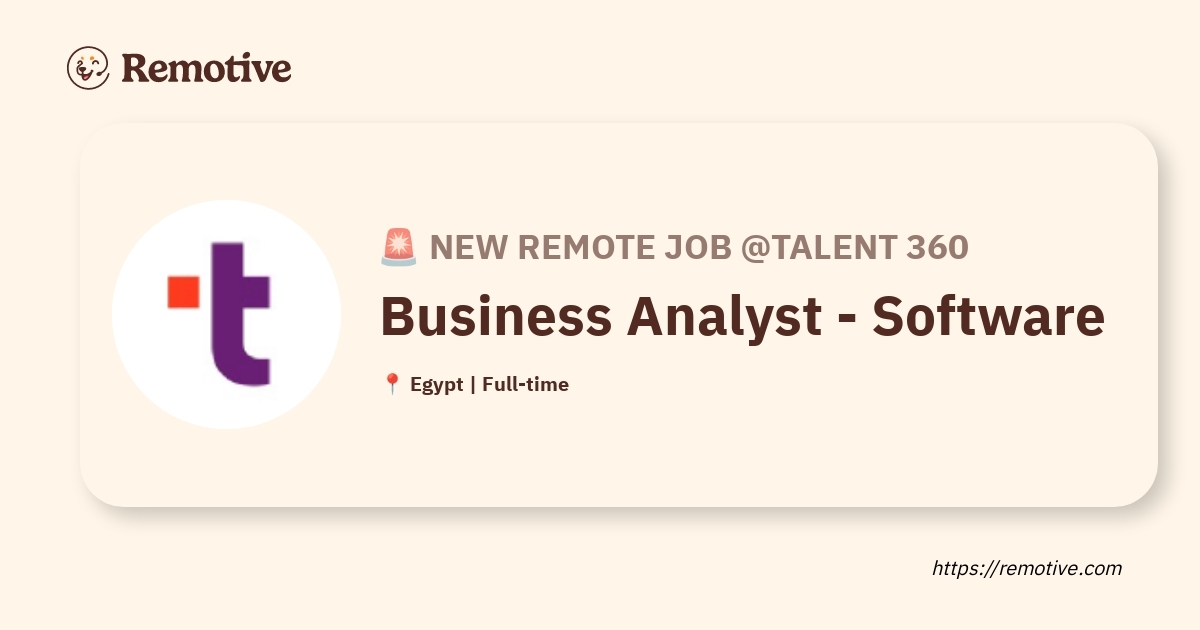Click the red siren emoji icon

(x=399, y=247)
